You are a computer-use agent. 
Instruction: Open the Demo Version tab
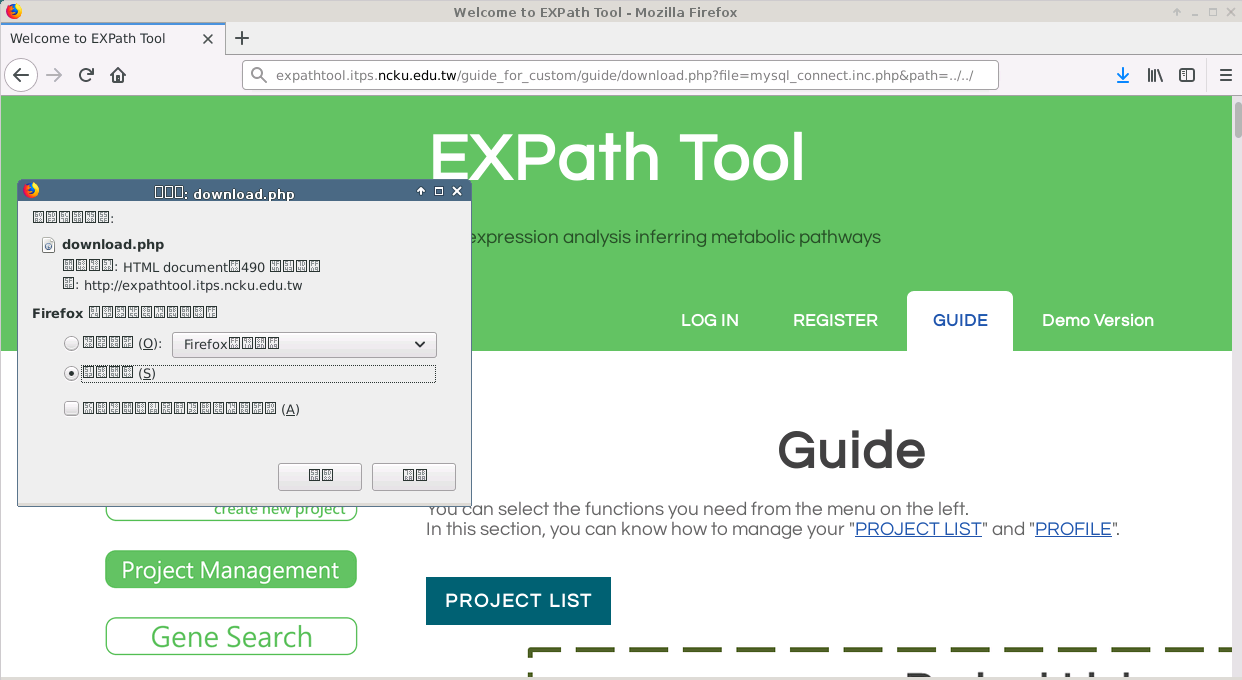pyautogui.click(x=1098, y=321)
